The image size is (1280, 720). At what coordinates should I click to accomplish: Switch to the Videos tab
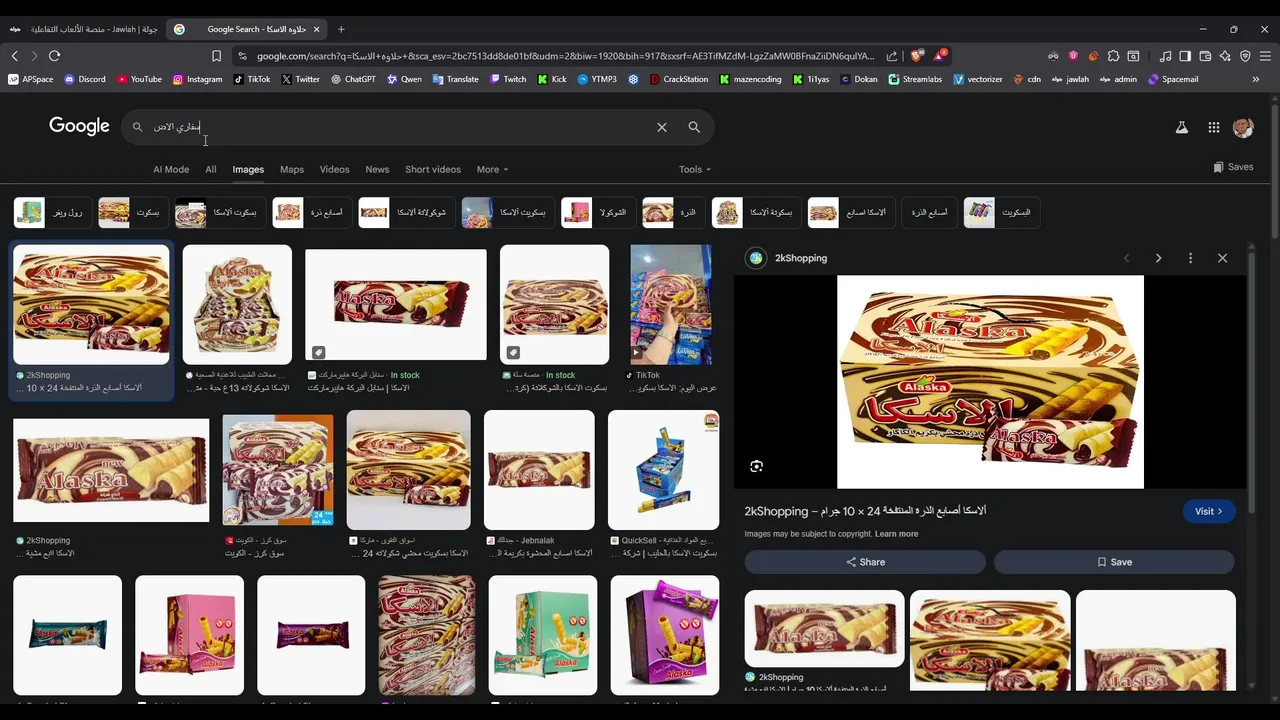pos(334,169)
